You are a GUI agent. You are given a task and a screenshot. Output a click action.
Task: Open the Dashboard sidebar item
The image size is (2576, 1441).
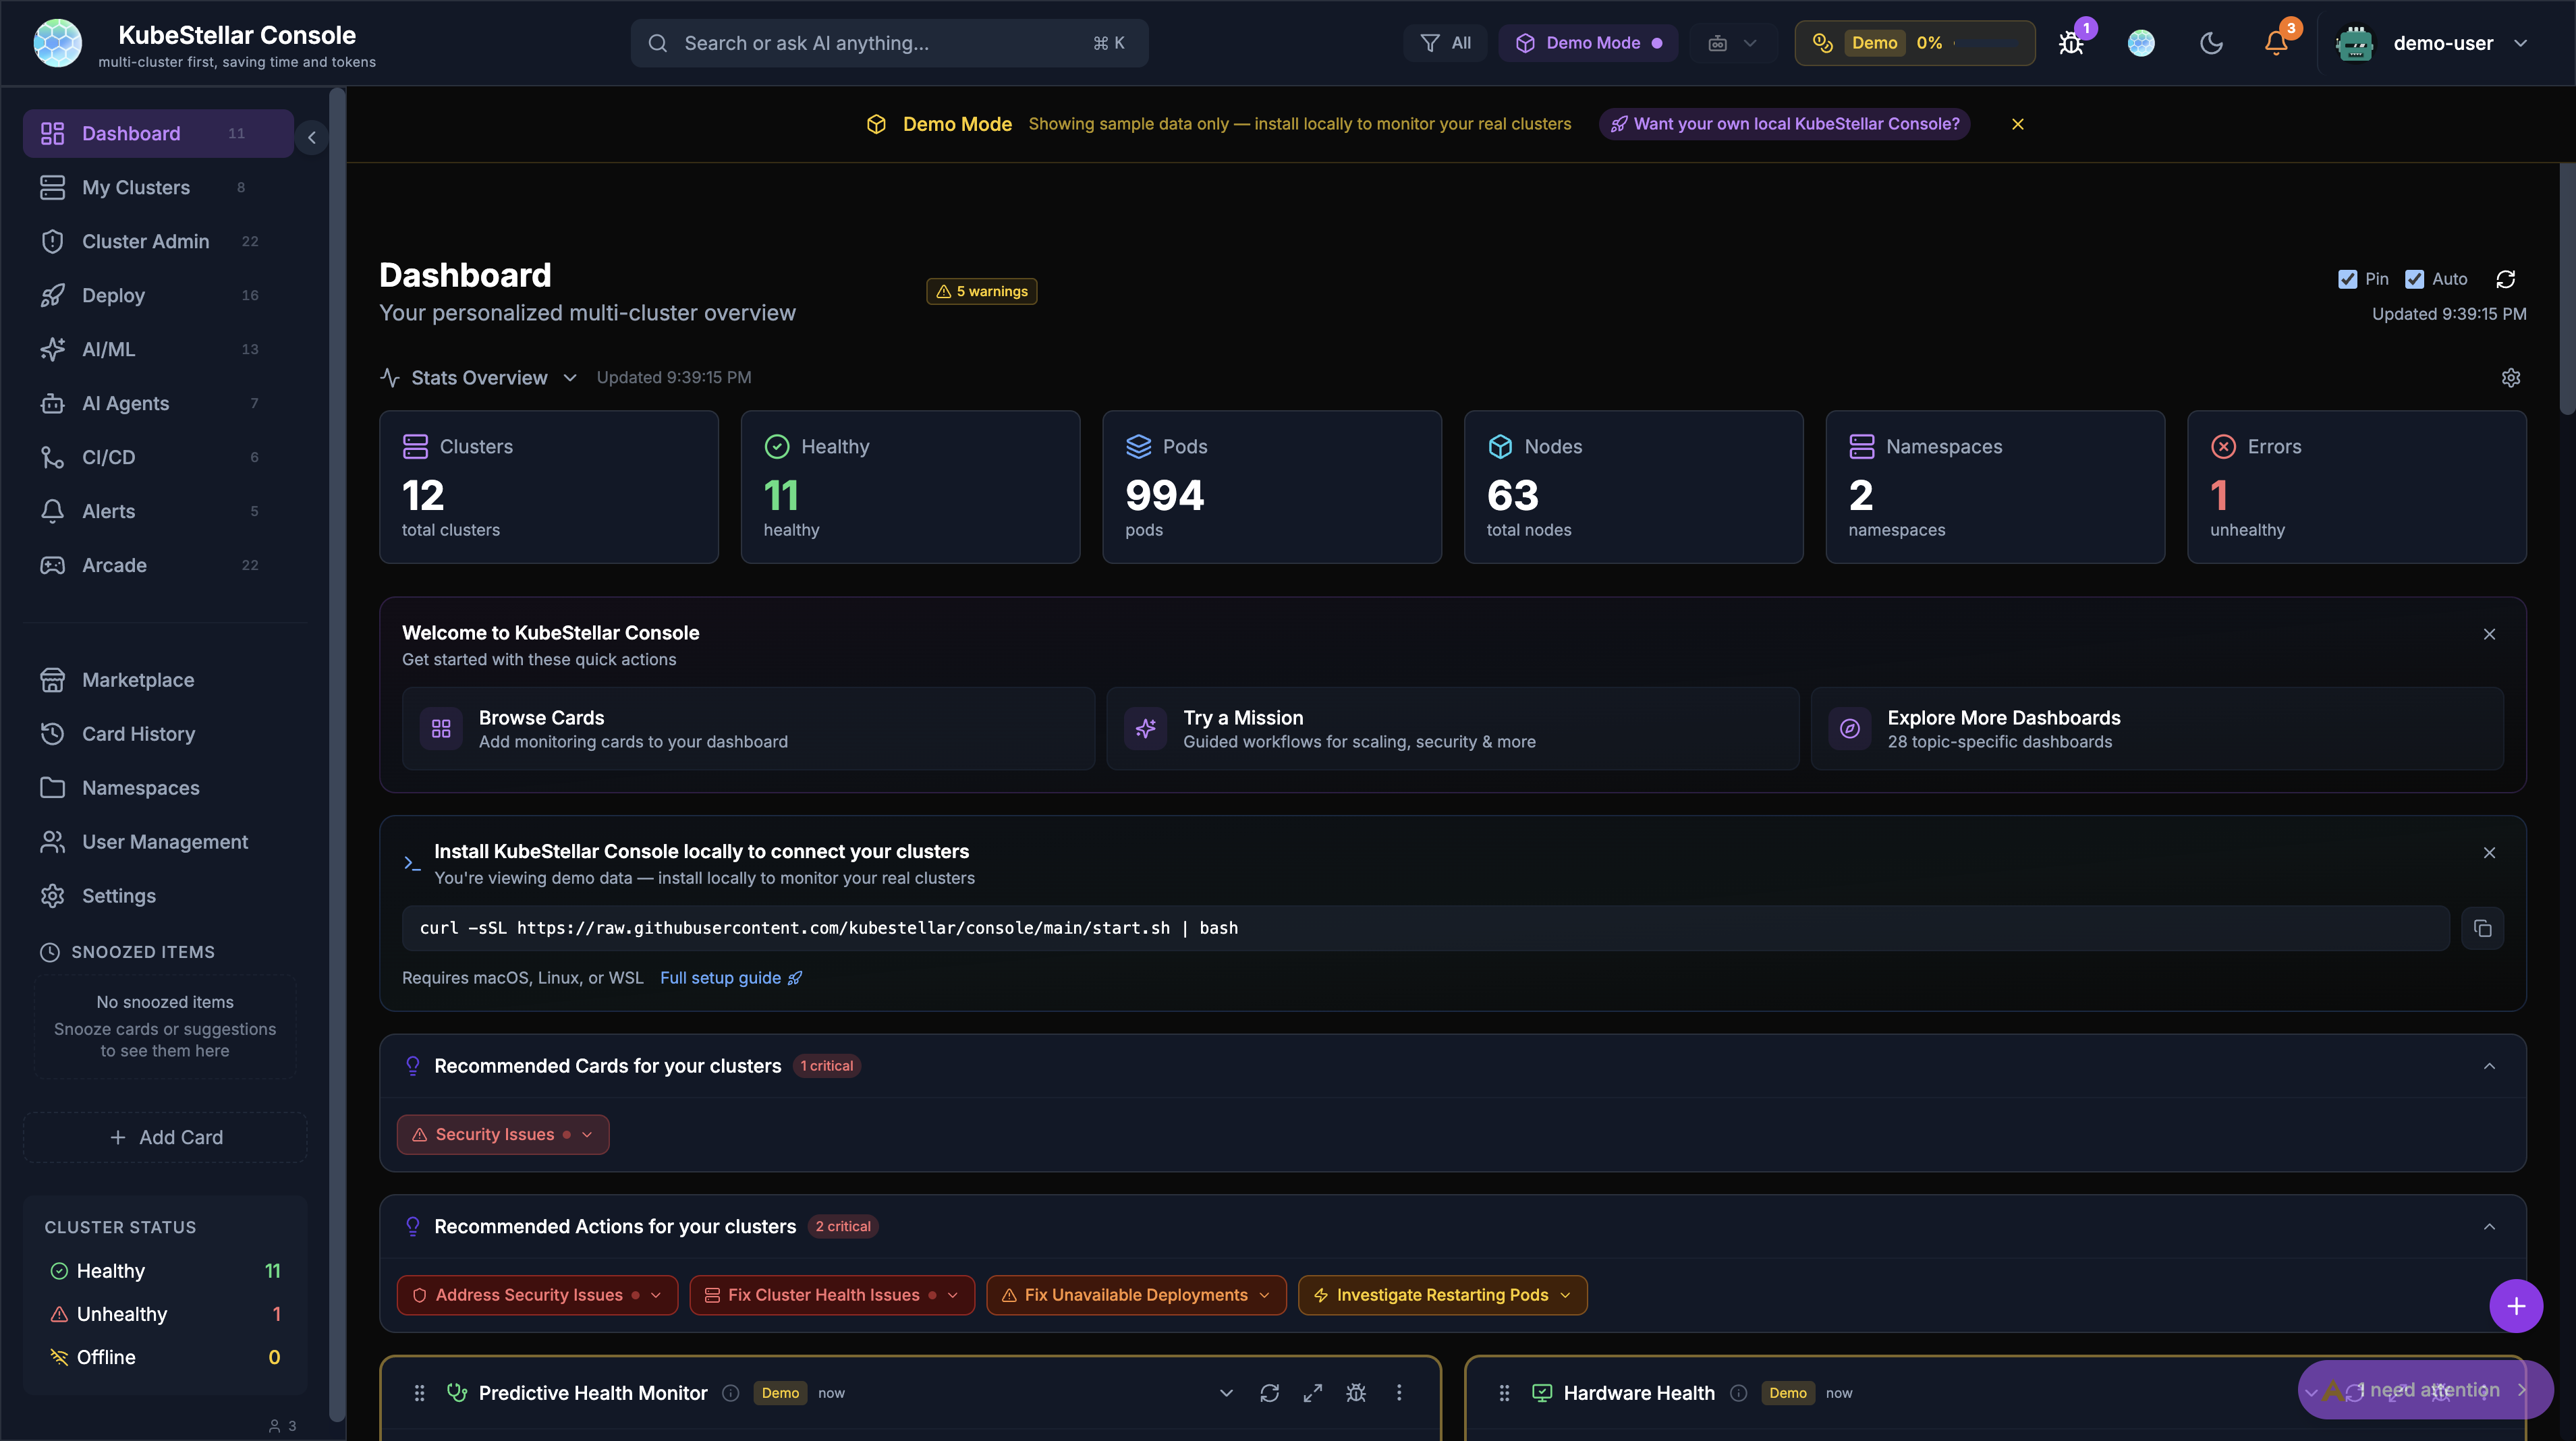coord(158,133)
